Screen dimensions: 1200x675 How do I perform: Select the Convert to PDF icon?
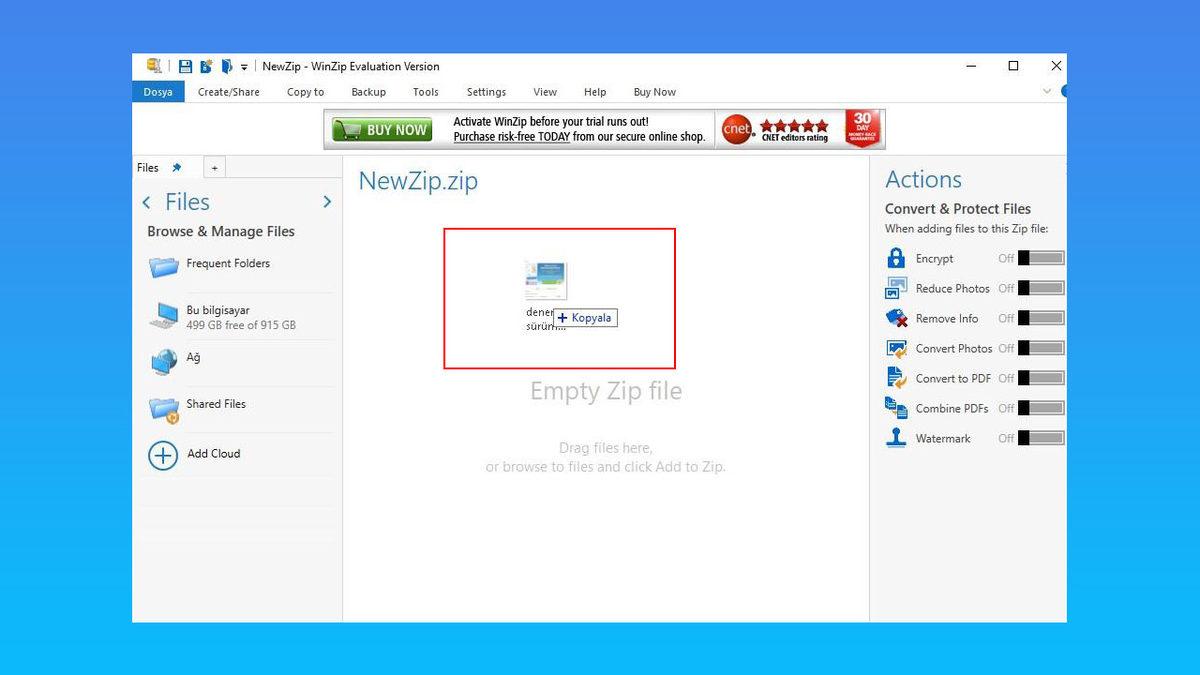895,378
